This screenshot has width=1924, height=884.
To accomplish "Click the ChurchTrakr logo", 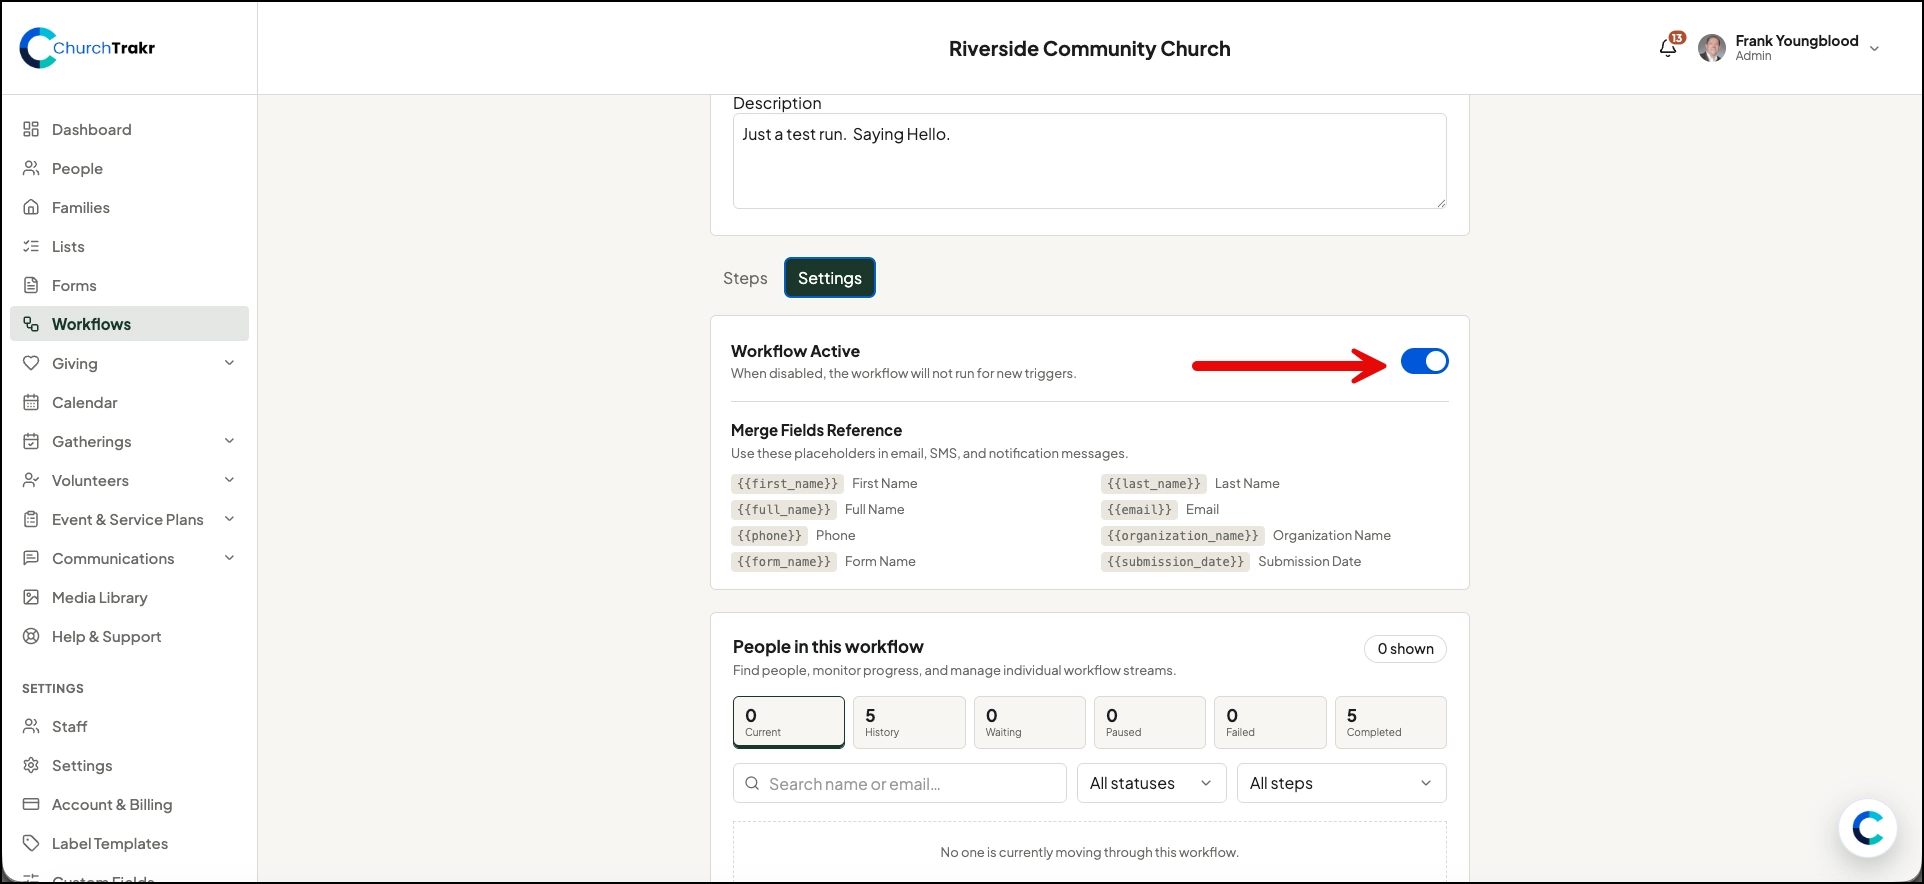I will (88, 48).
